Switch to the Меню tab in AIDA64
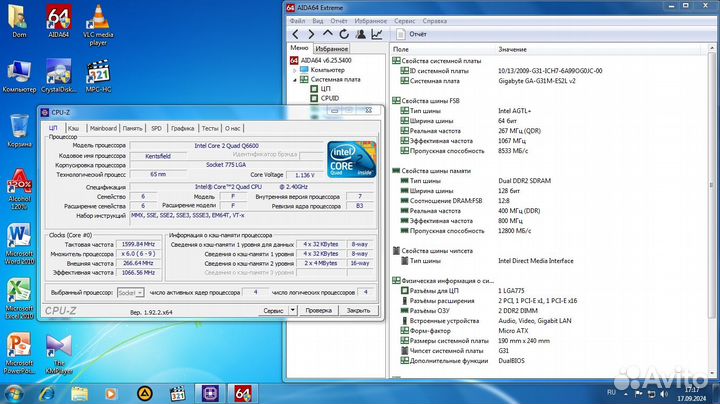 [299, 48]
